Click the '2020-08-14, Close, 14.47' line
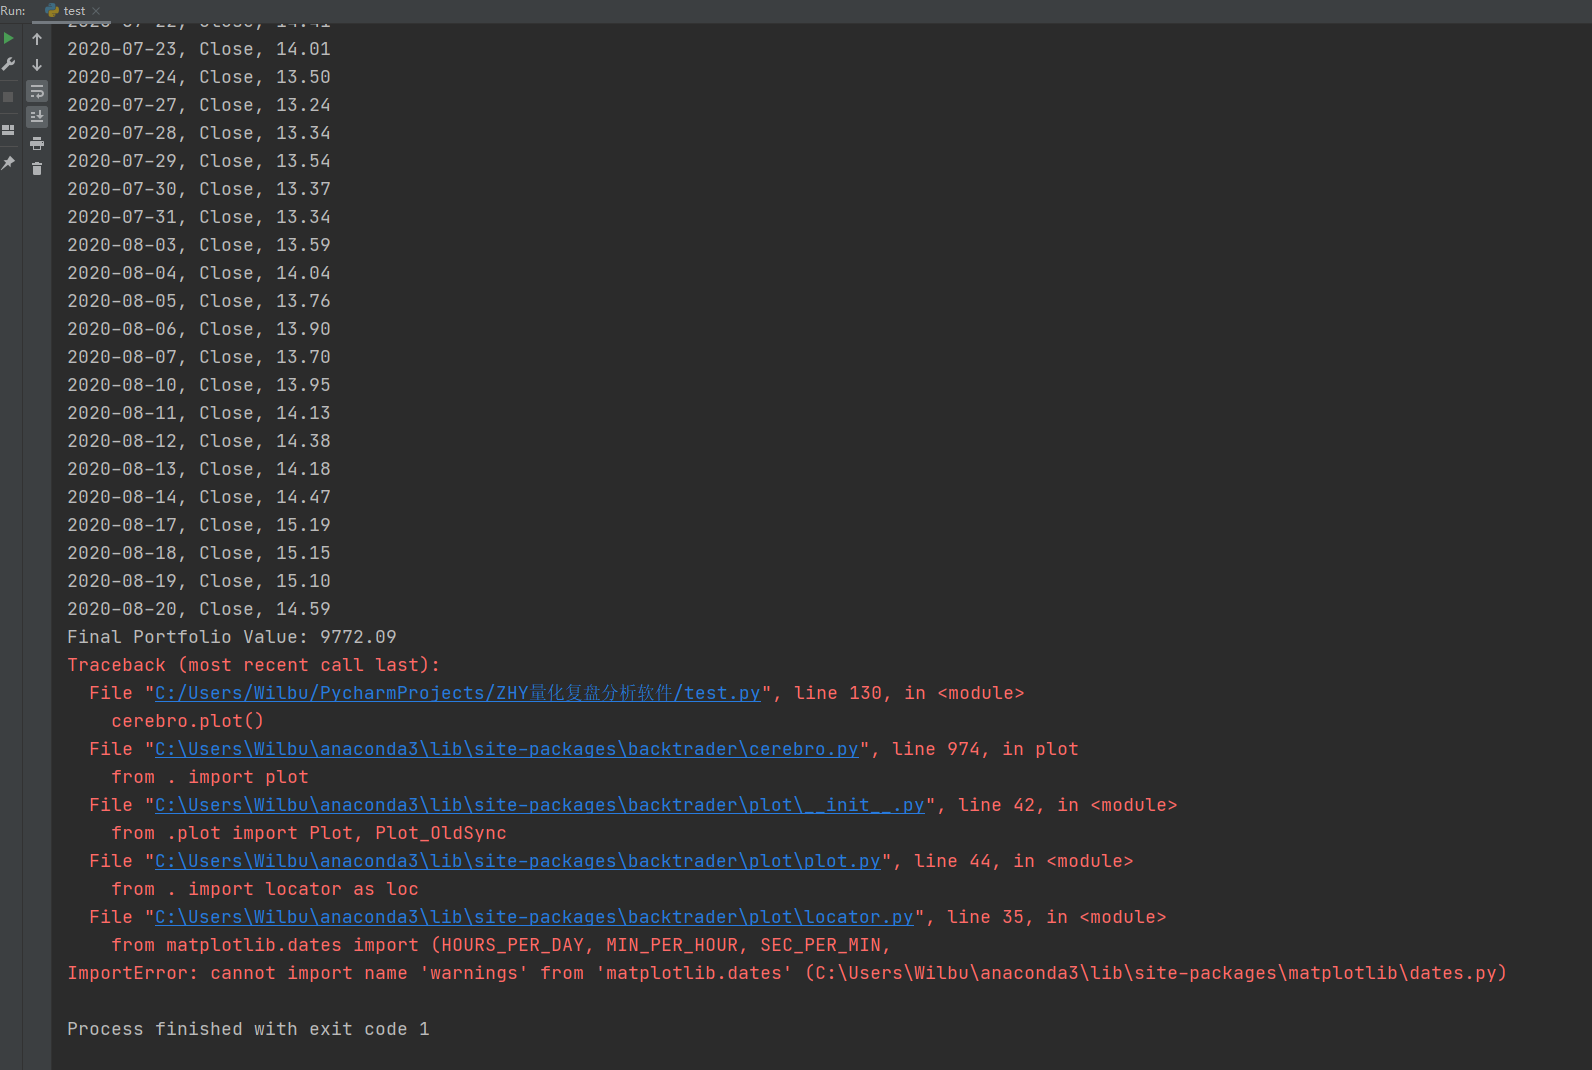 199,497
